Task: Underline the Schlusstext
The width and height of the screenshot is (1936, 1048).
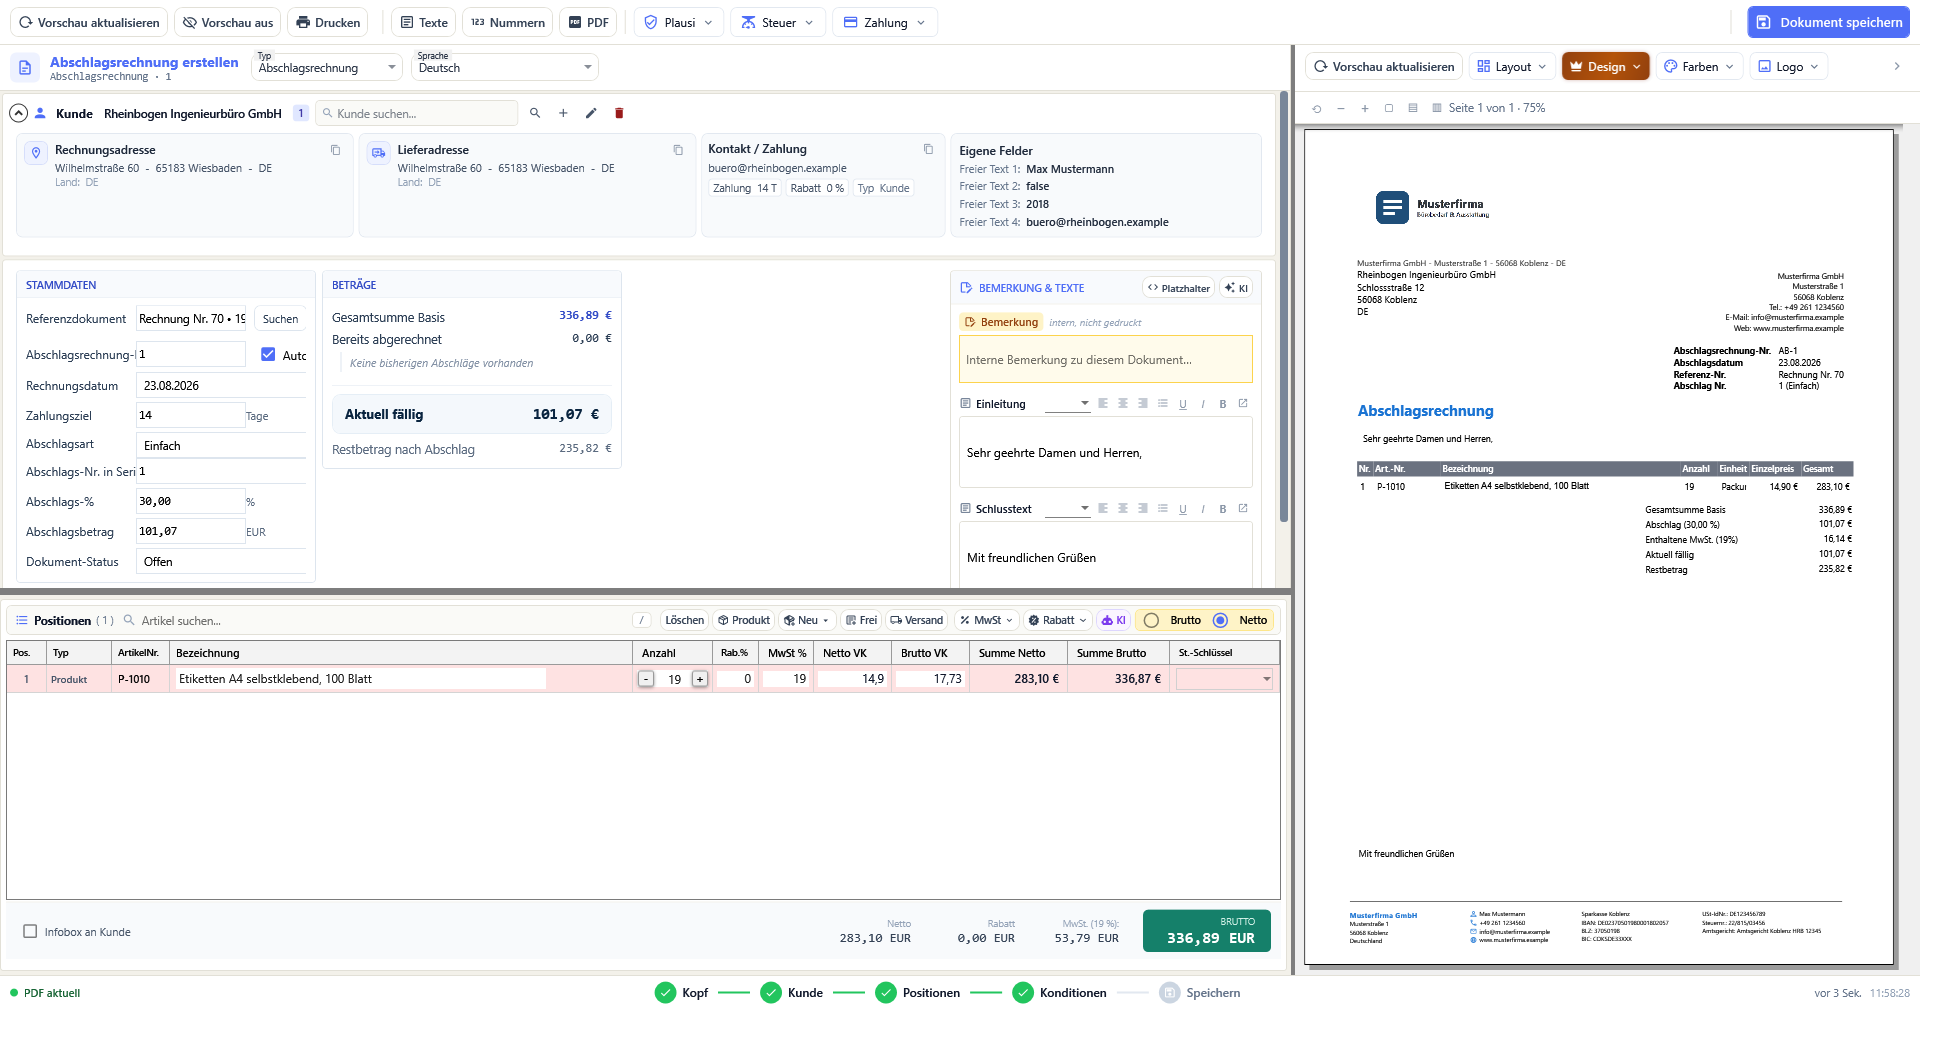Action: 1183,509
